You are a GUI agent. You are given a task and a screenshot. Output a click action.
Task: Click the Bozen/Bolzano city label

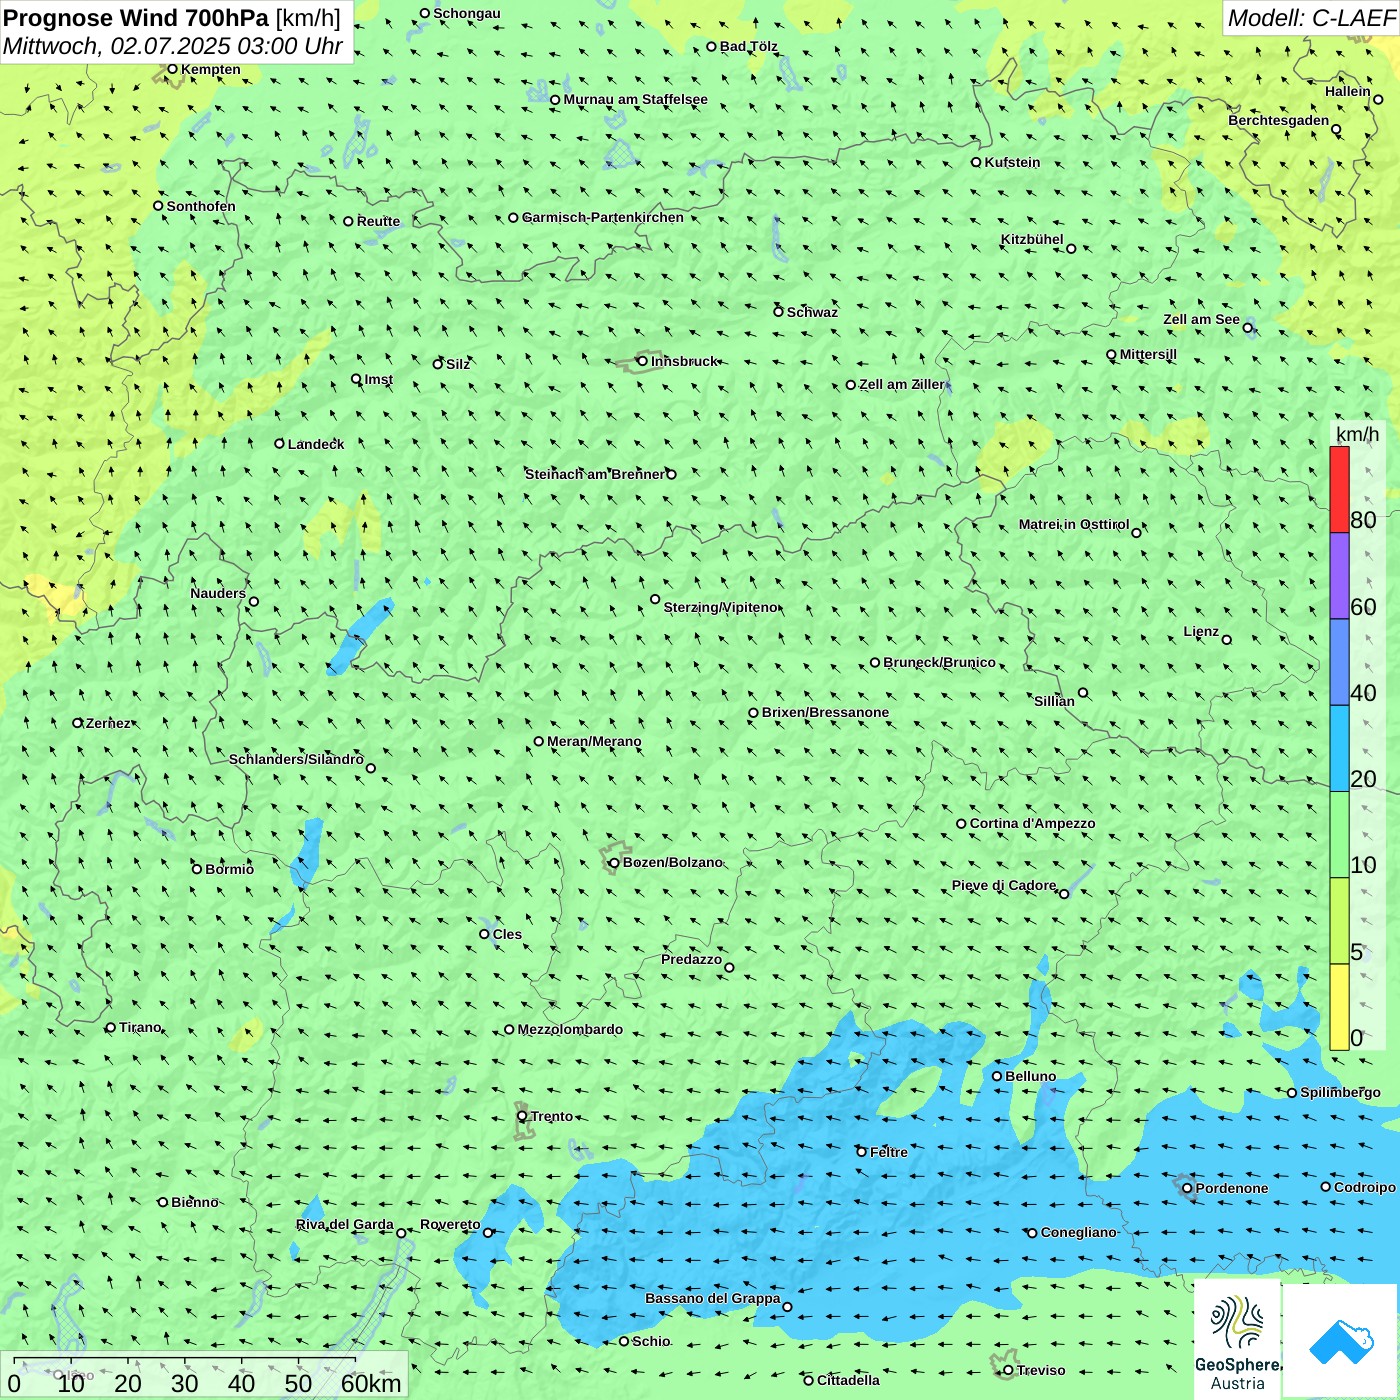click(x=672, y=862)
